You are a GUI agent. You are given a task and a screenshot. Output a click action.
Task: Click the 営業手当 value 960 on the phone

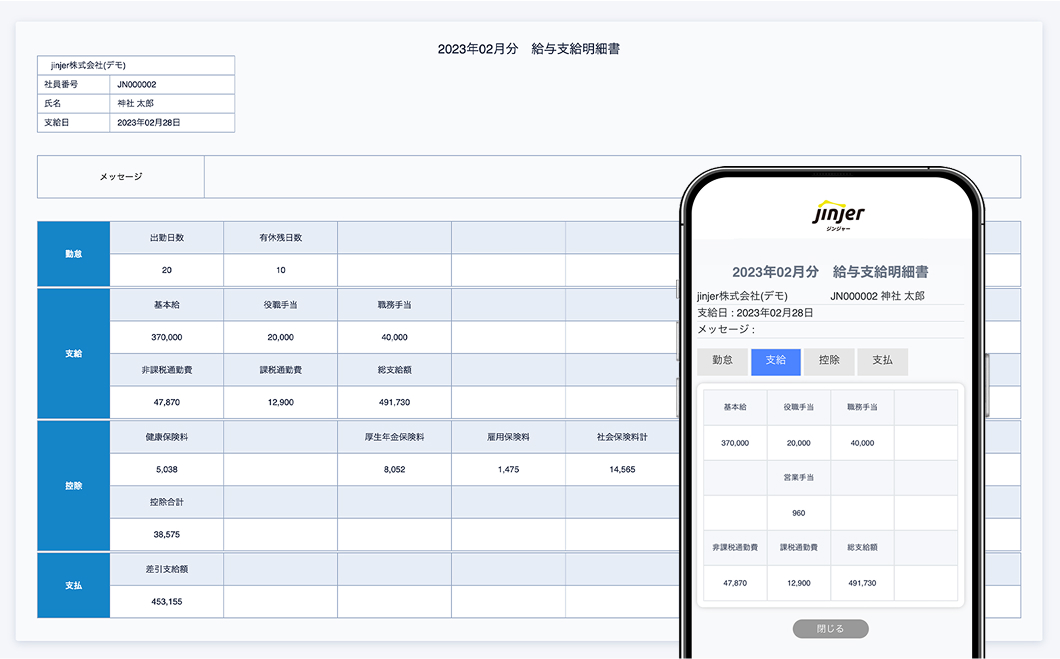(798, 513)
